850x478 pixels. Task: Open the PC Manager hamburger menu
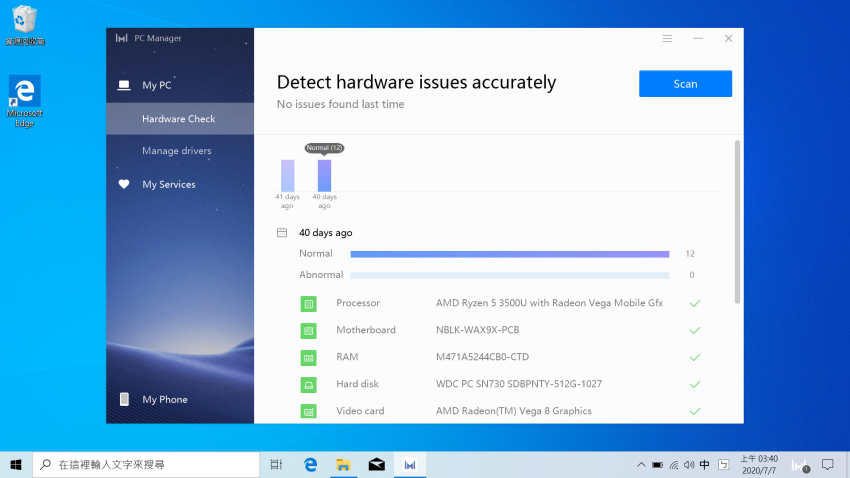coord(667,38)
